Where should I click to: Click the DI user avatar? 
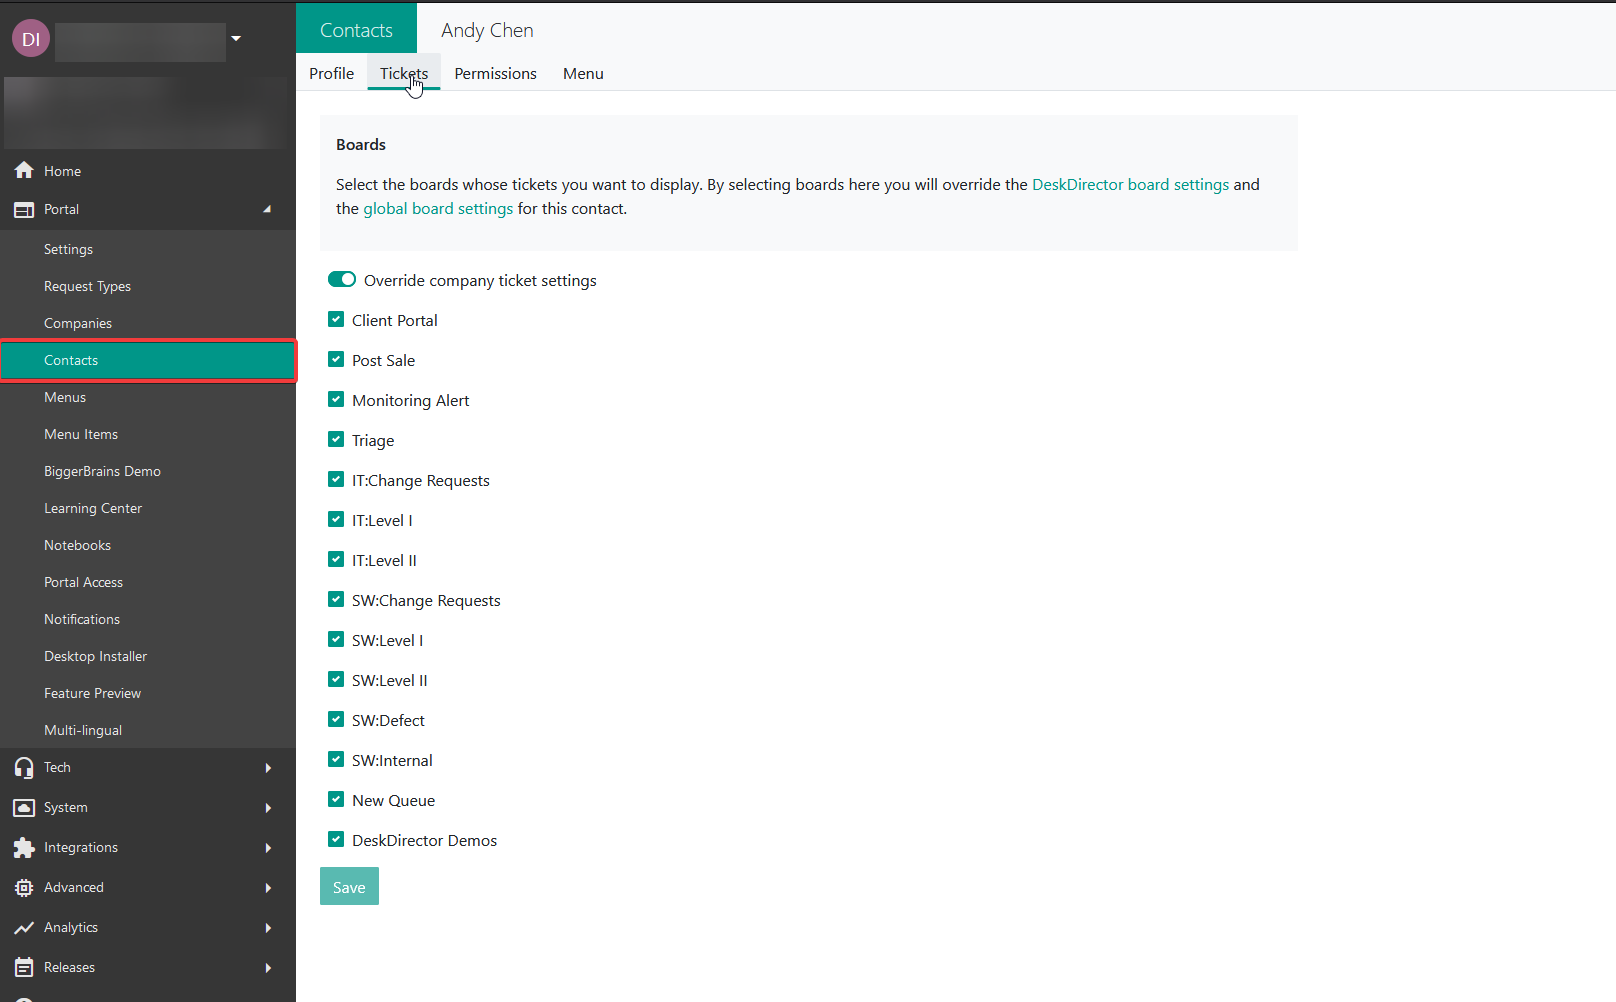pyautogui.click(x=31, y=39)
